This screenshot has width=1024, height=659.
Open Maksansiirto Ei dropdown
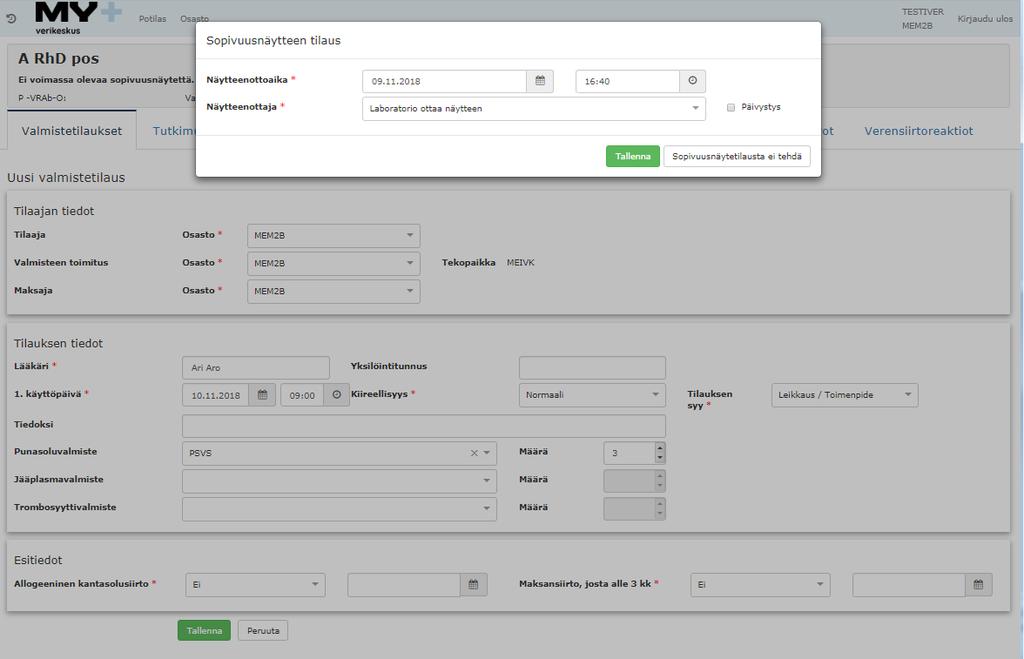(760, 585)
